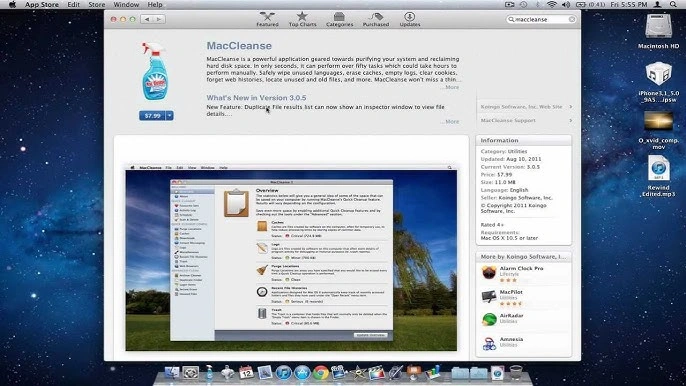Open Keynote from the Dock
Screen dimensions: 686x386
tap(413, 372)
